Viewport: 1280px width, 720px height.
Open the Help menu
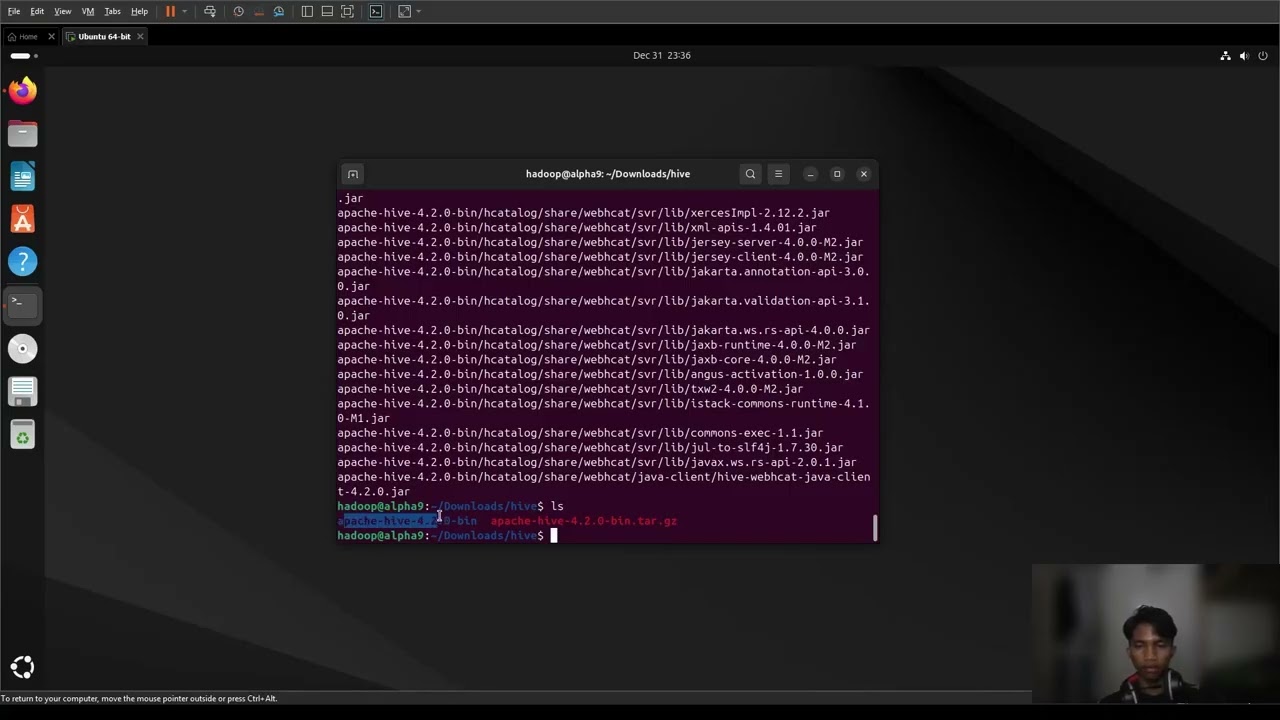(140, 11)
